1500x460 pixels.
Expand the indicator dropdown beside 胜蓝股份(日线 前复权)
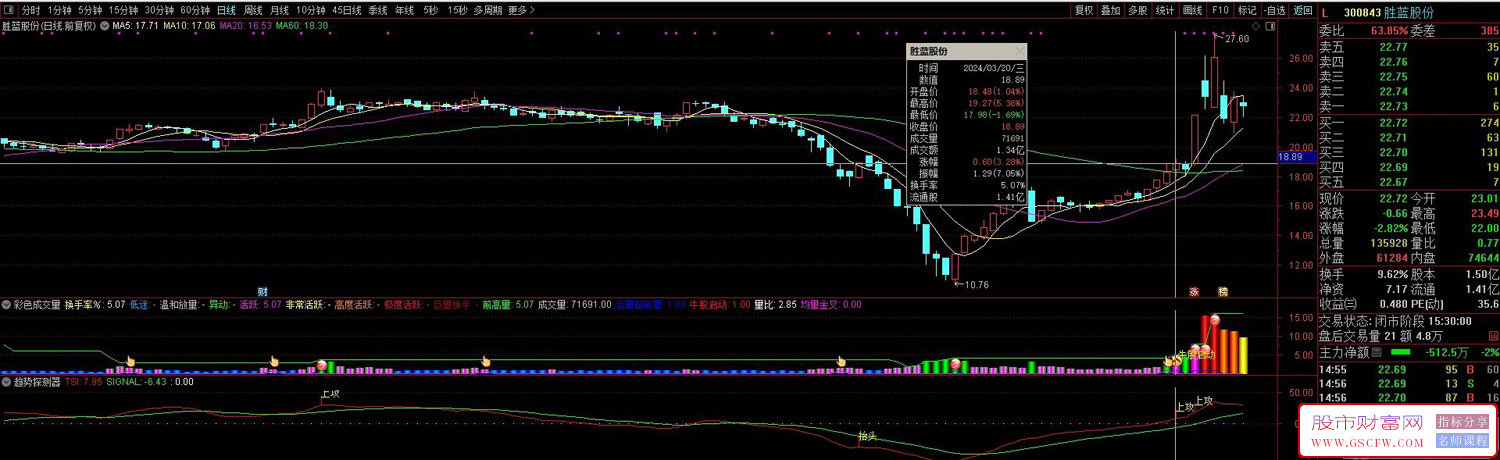(x=105, y=26)
